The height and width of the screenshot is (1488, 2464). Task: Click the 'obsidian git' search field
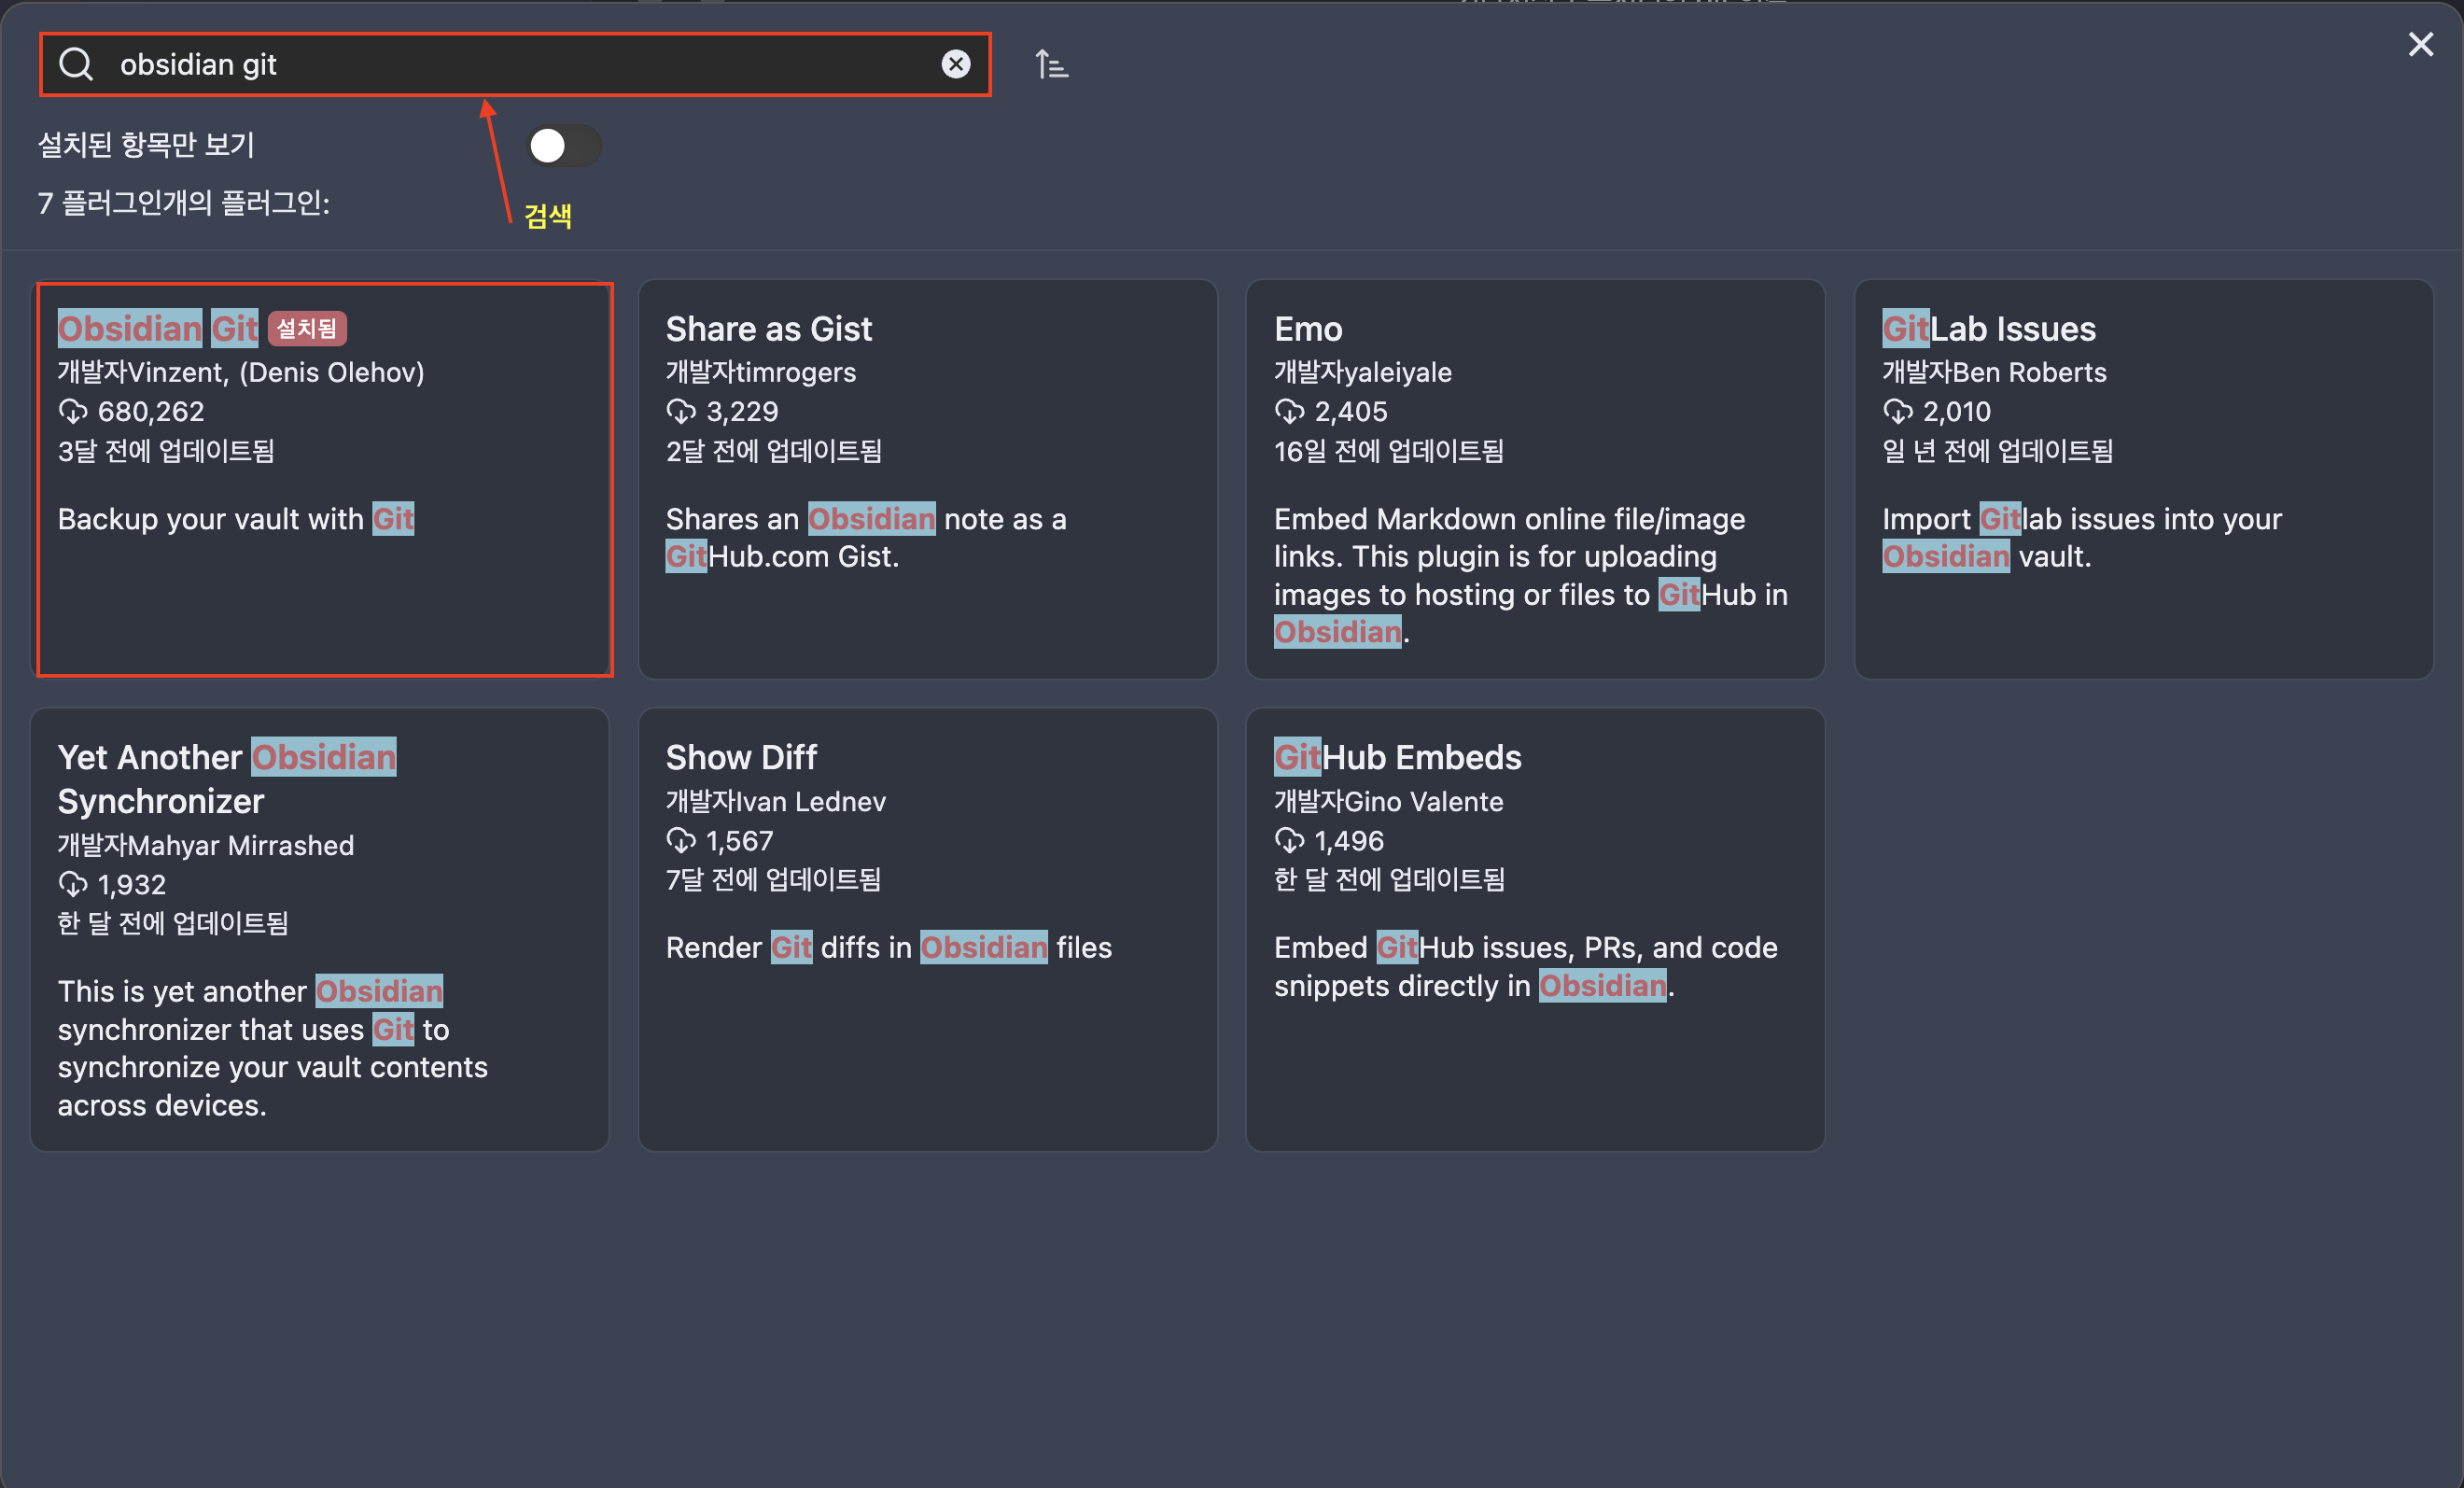[x=520, y=64]
